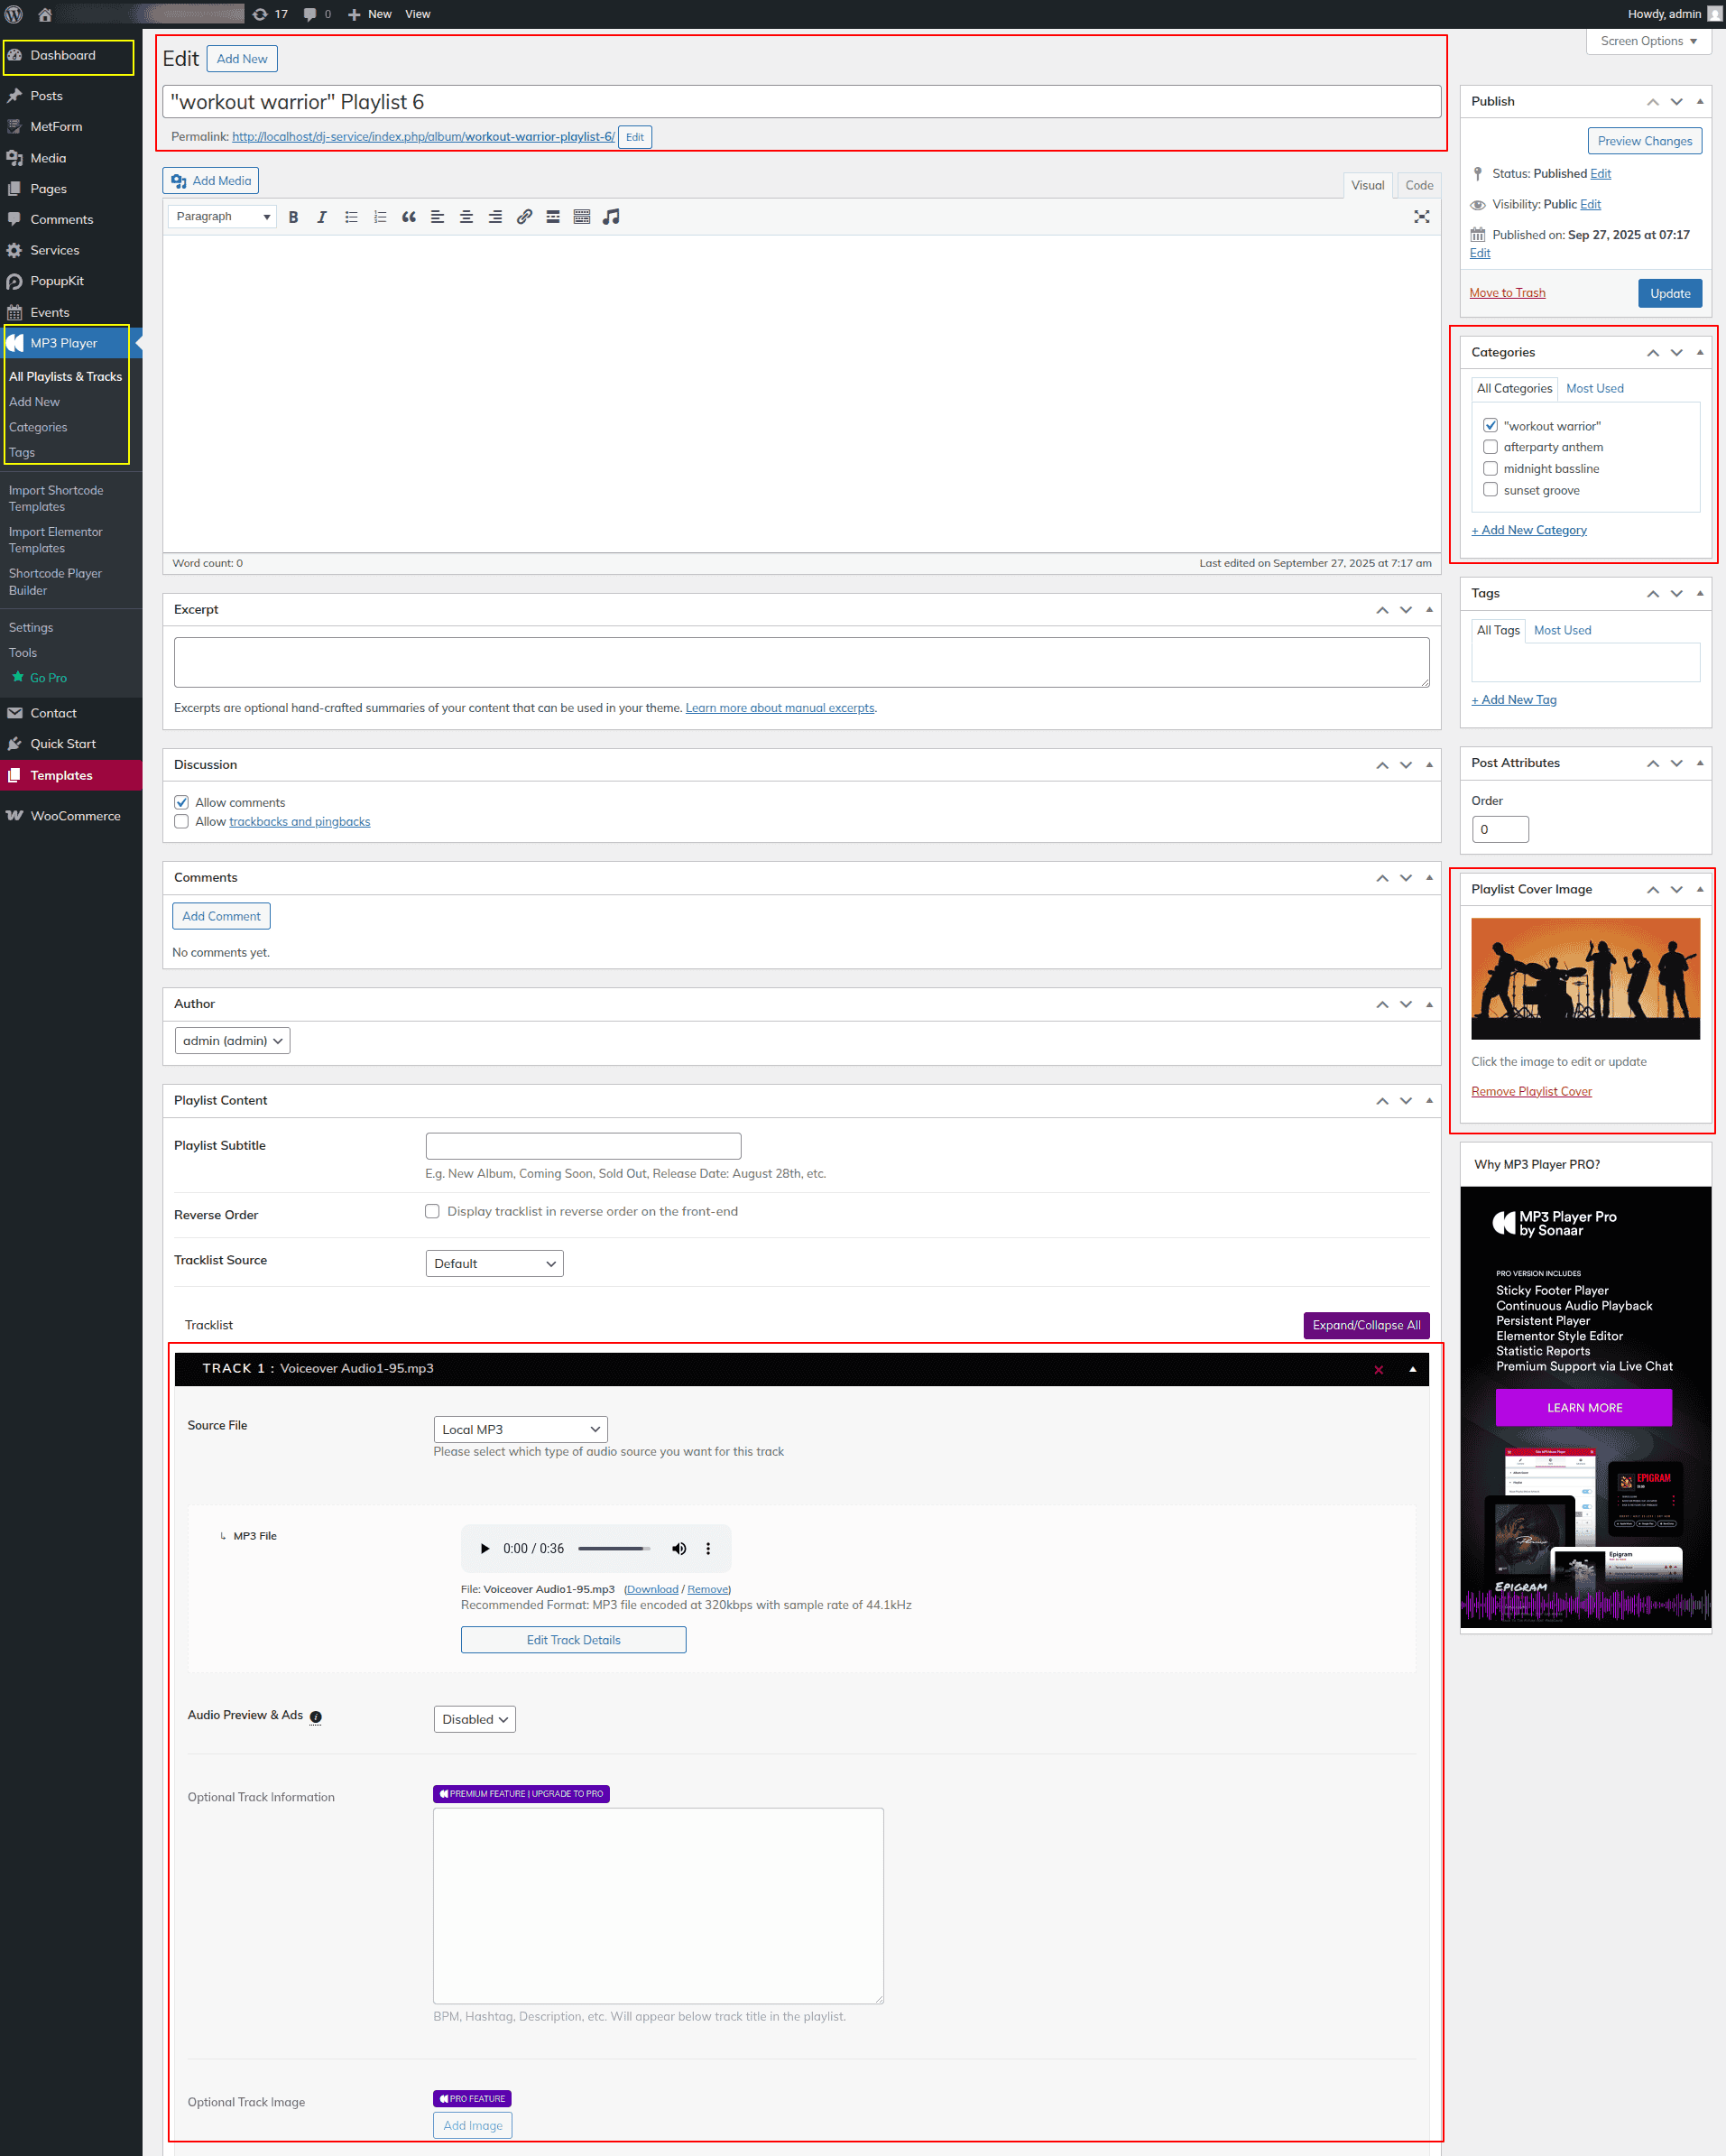Check the afterparty anthem category

coord(1490,447)
